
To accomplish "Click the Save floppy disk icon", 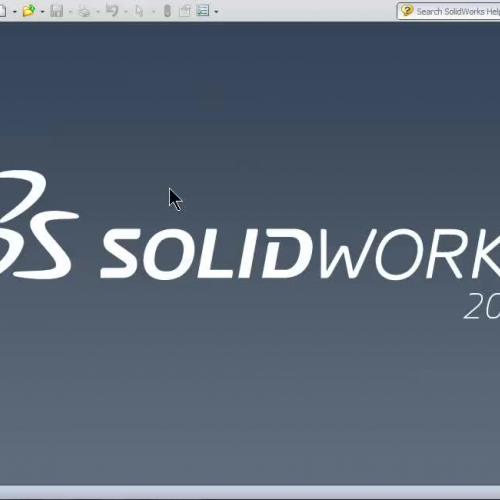I will (56, 11).
